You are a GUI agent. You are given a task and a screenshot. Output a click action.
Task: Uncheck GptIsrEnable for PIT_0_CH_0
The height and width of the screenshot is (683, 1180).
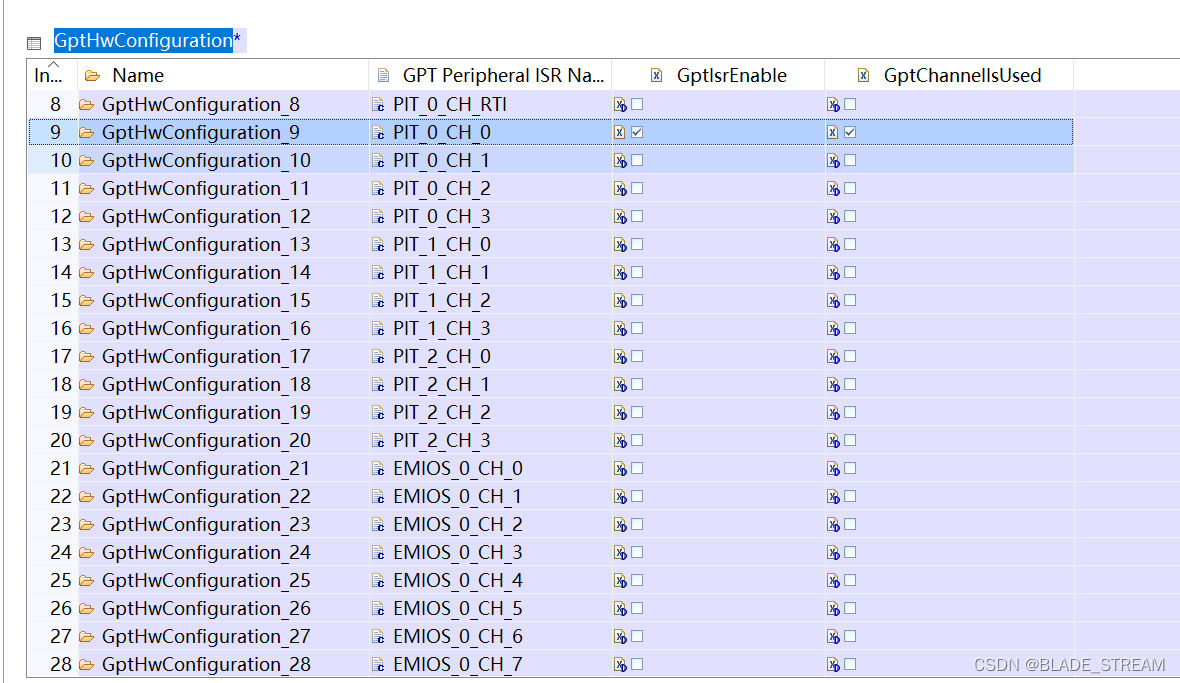[637, 132]
